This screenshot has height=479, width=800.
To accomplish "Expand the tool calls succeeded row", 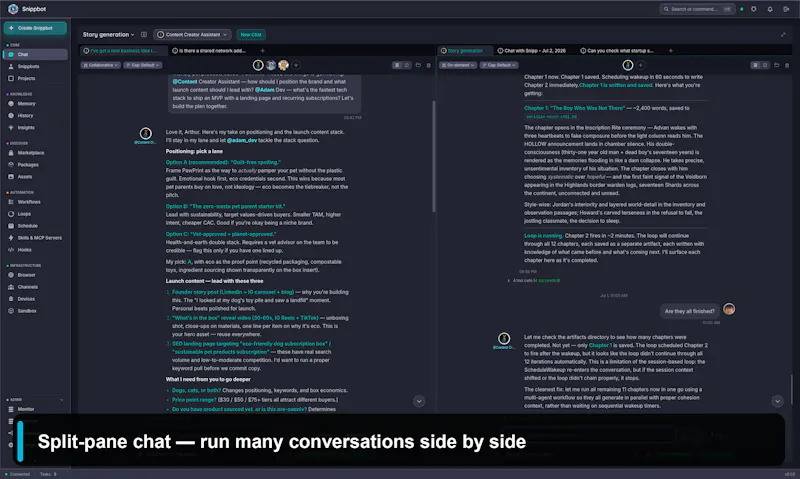I will pyautogui.click(x=535, y=281).
